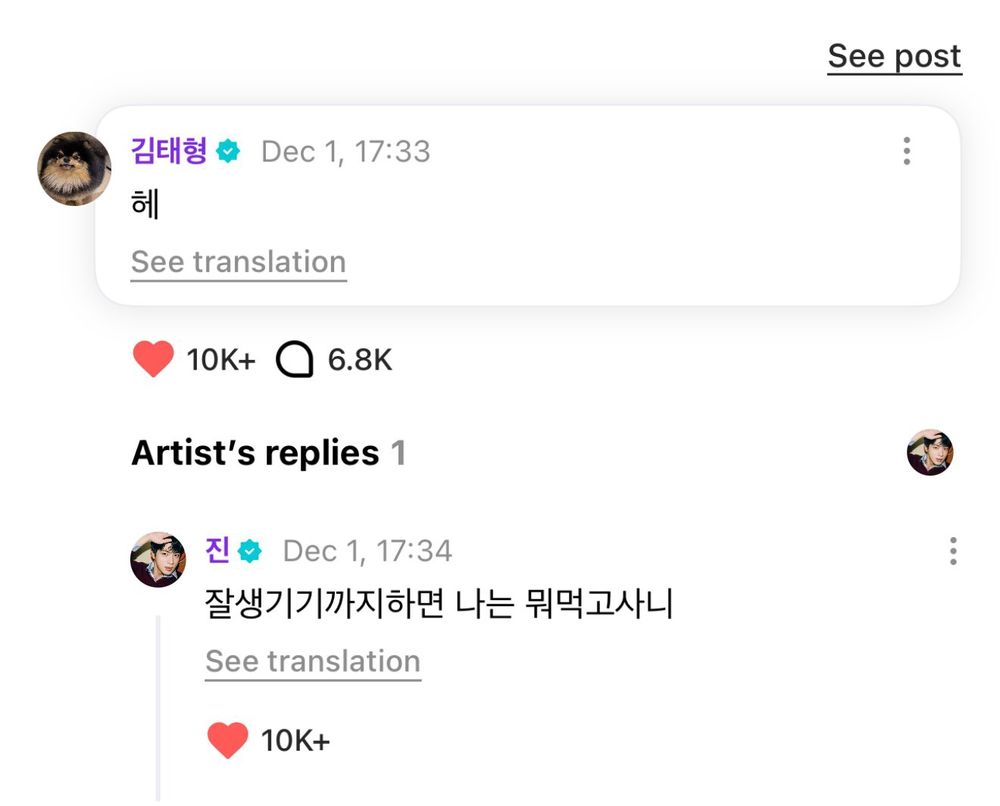Click the 6.8K reply count
The image size is (1000, 806).
click(x=360, y=360)
